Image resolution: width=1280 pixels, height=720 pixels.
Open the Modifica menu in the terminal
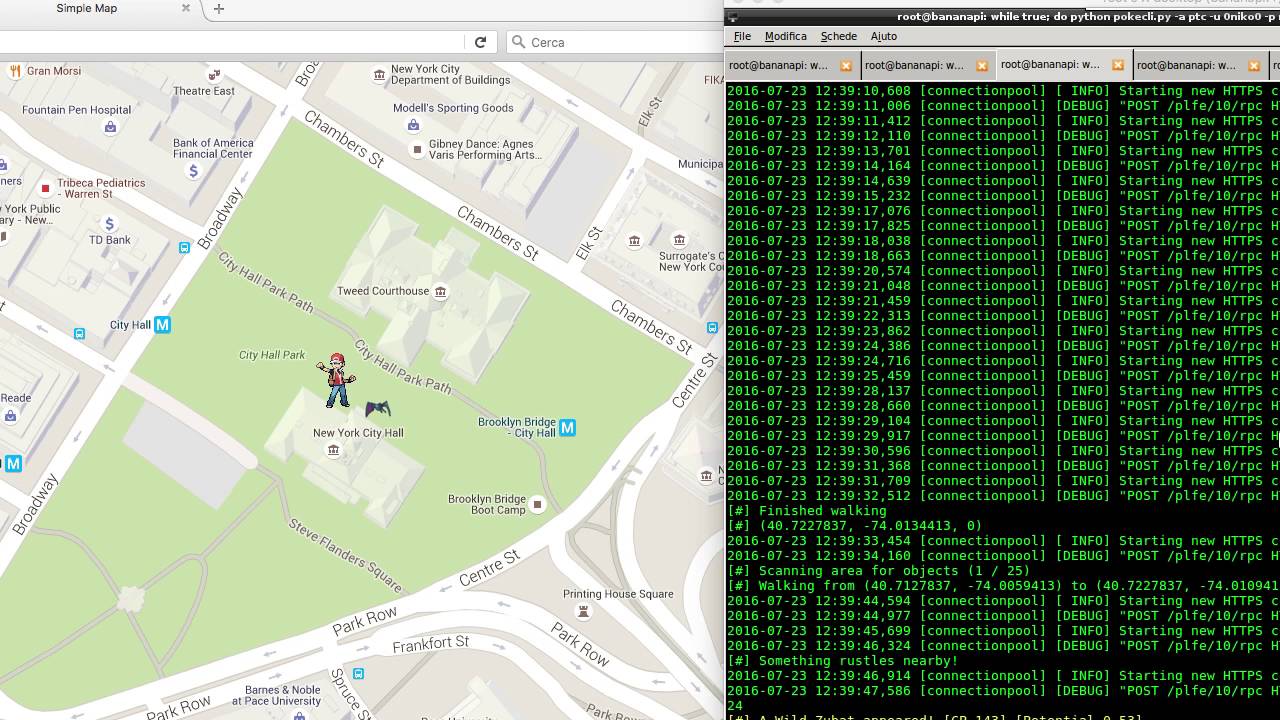(x=786, y=36)
